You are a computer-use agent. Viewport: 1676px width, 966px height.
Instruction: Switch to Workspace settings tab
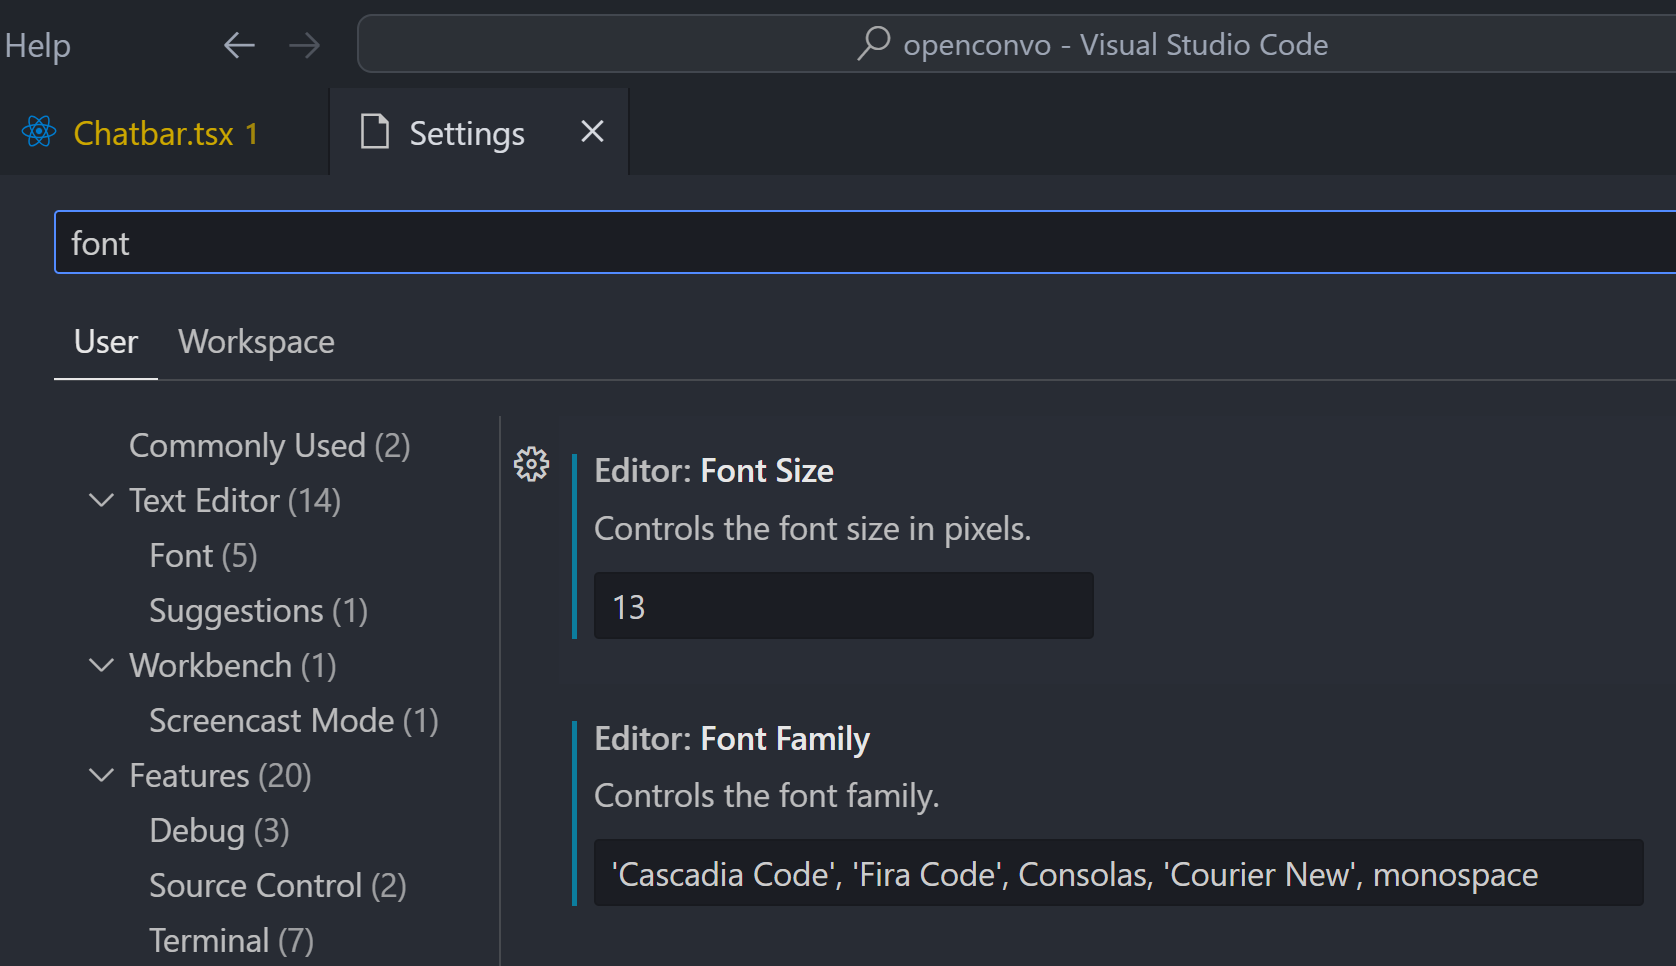click(x=256, y=342)
